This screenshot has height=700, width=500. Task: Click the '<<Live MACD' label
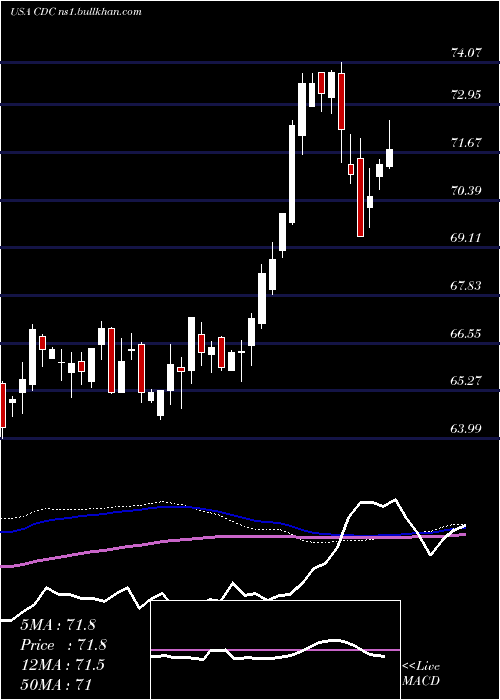click(x=421, y=673)
